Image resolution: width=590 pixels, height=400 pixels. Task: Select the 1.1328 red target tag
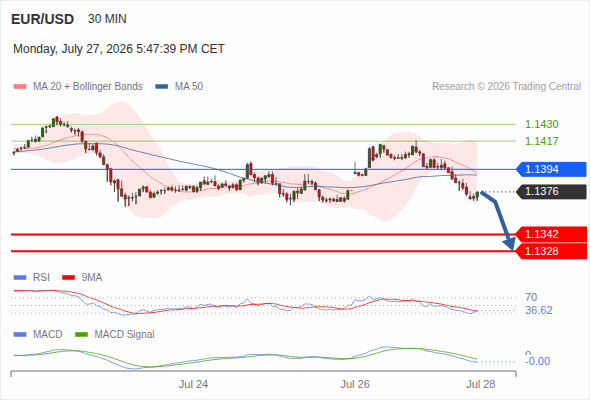552,251
